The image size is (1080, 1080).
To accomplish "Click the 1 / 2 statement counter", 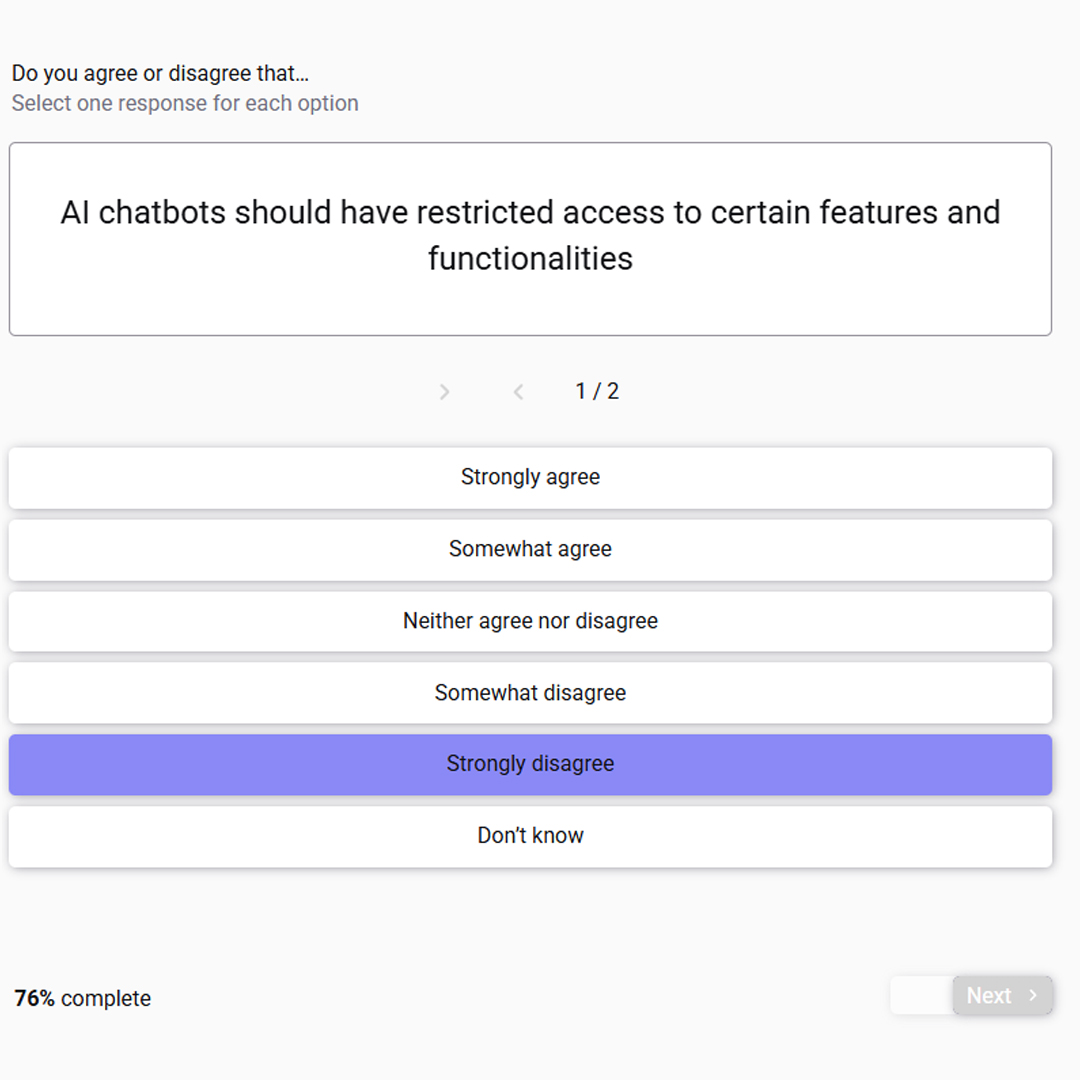I will coord(597,391).
